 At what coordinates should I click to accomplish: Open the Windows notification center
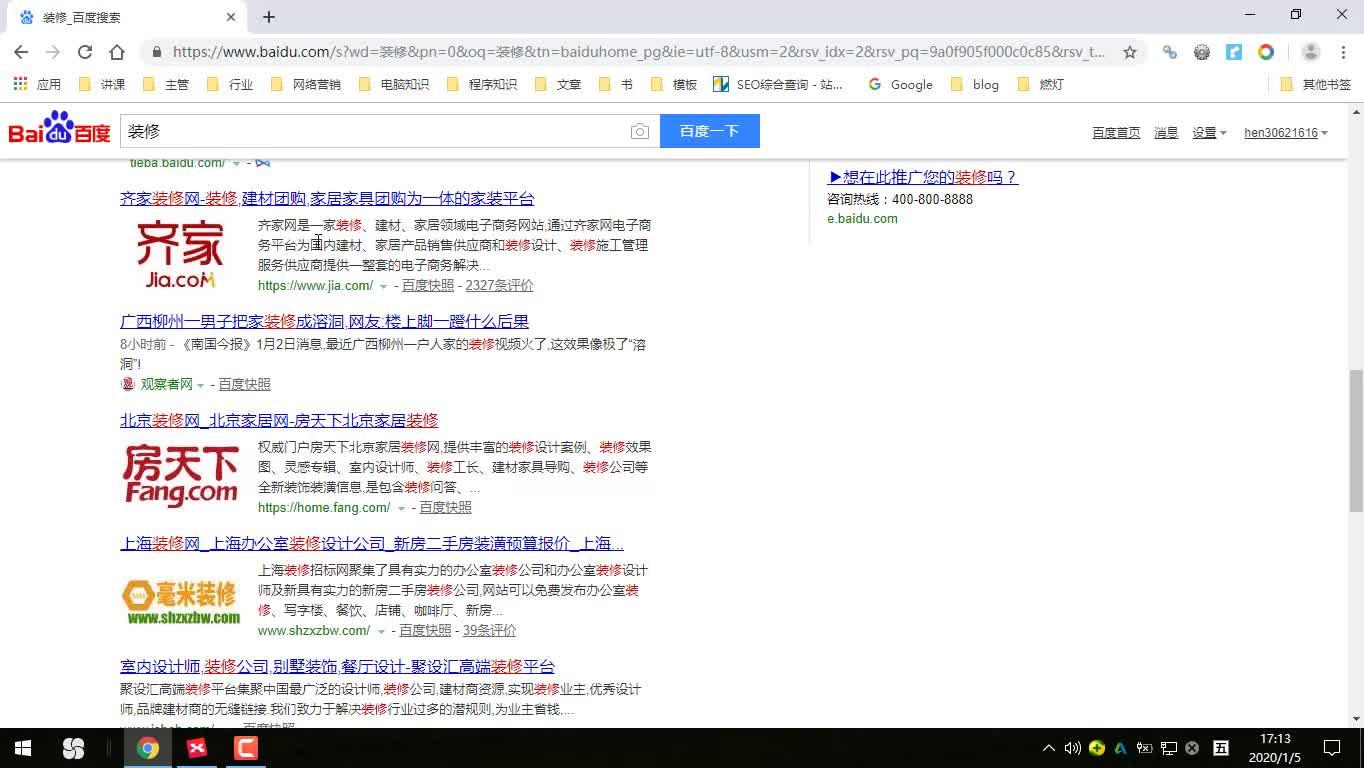pos(1332,748)
